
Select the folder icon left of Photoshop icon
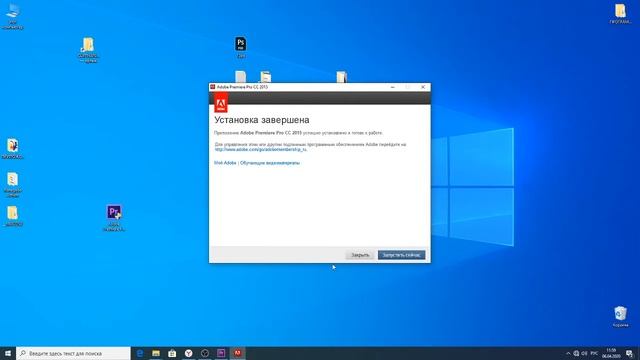point(88,50)
